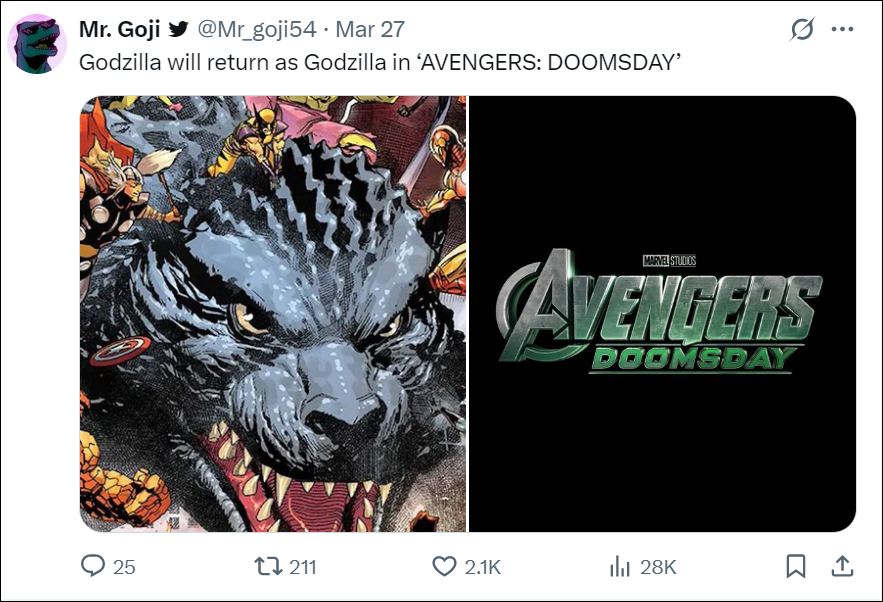Open the Avengers Doomsday logo image

[x=662, y=313]
